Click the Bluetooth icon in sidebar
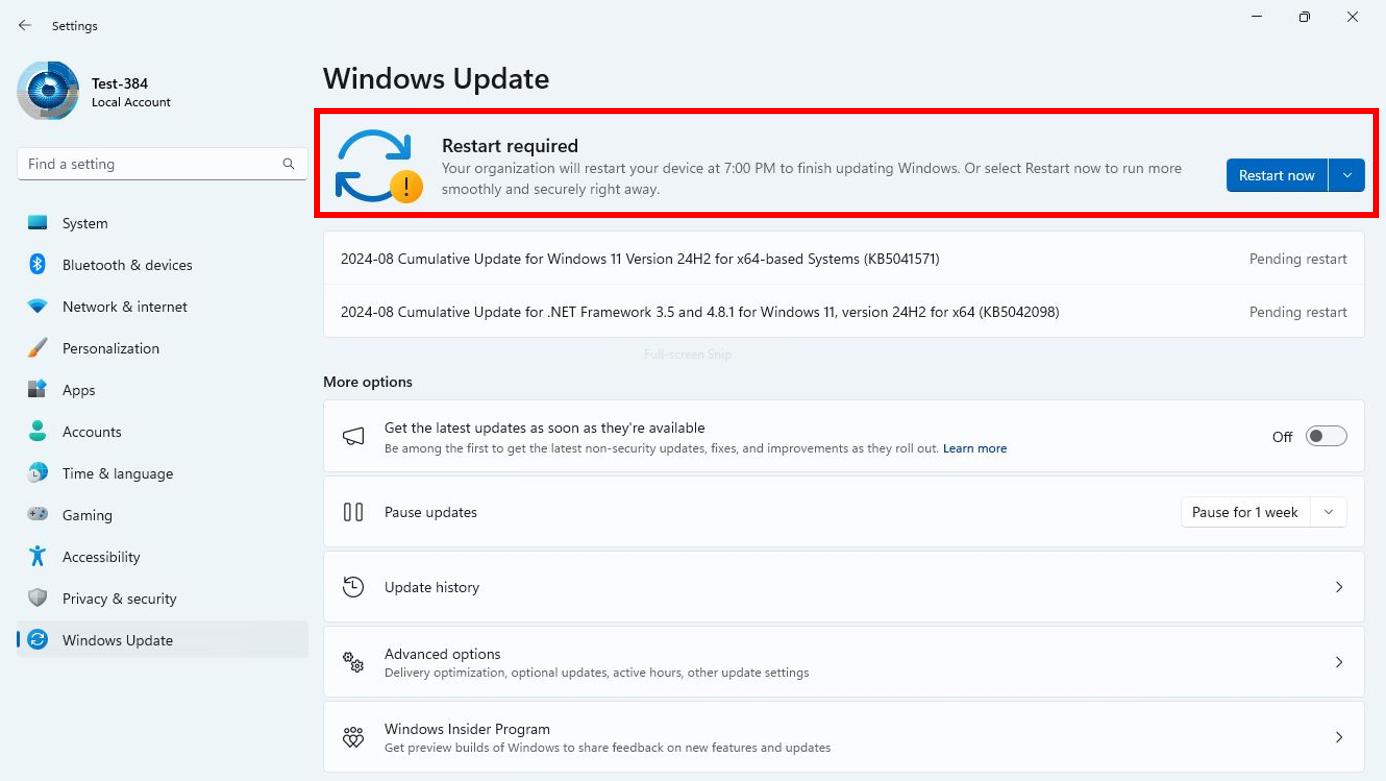The image size is (1386, 781). coord(38,264)
